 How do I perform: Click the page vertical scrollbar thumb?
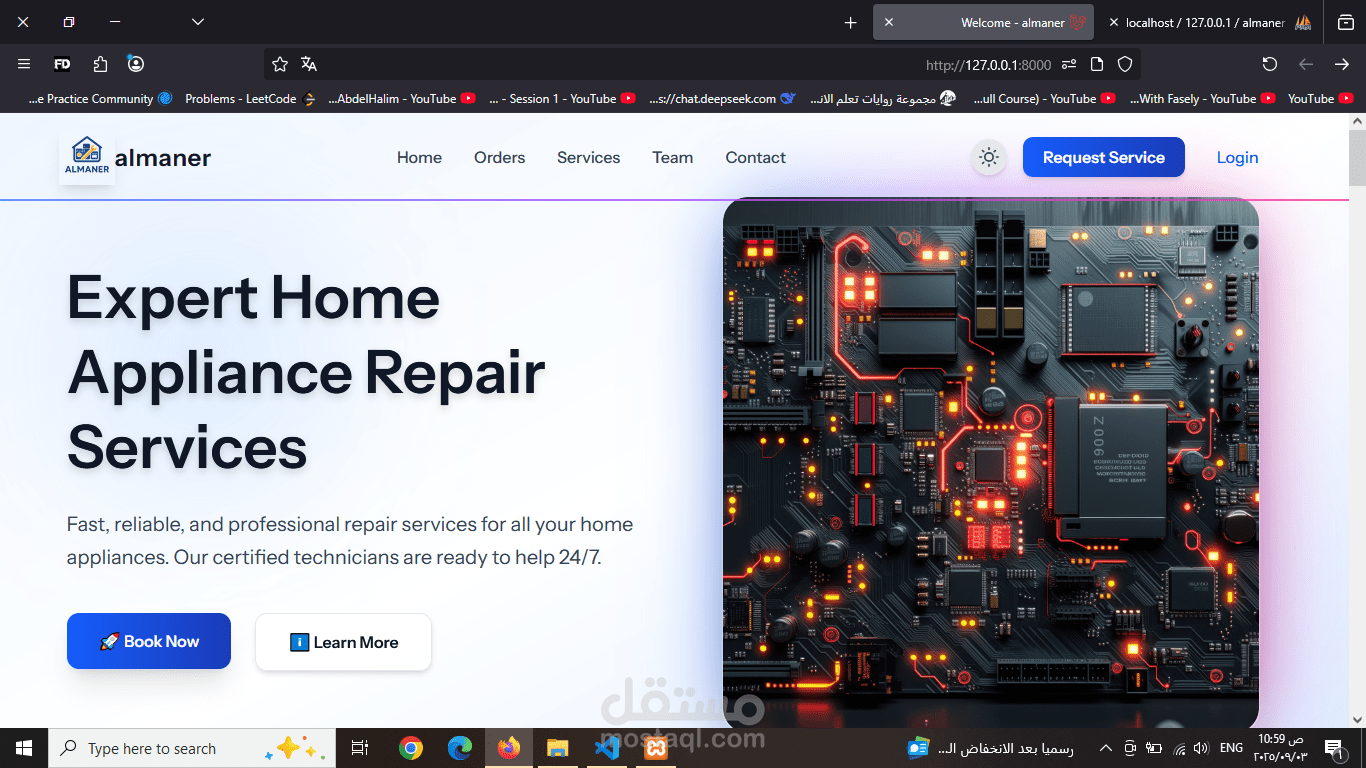tap(1357, 157)
